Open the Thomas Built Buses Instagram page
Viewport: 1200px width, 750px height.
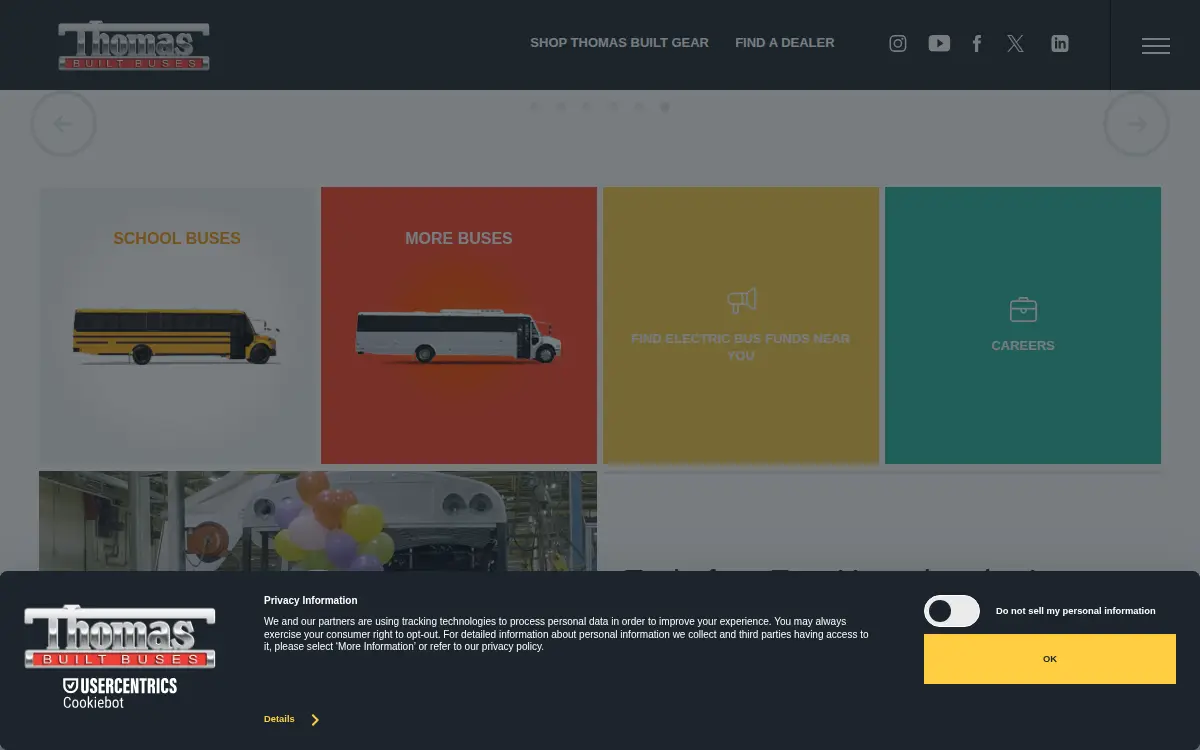tap(898, 43)
